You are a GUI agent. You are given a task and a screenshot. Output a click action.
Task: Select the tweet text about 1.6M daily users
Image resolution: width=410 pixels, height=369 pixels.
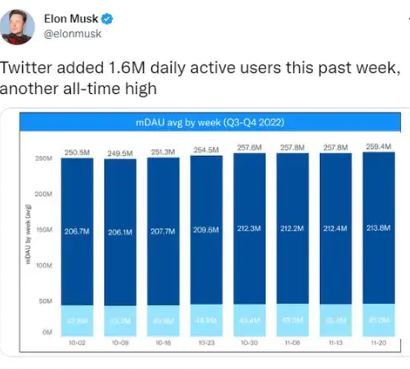tap(200, 78)
